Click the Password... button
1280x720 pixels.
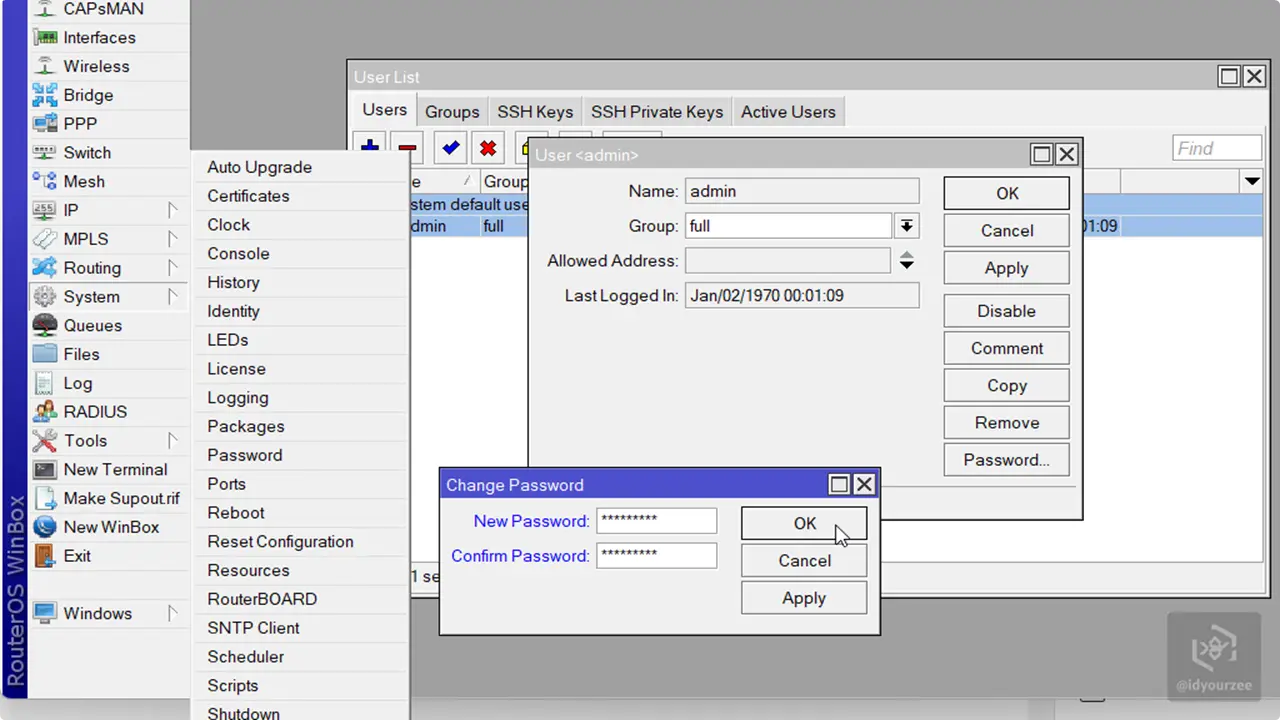pyautogui.click(x=1006, y=460)
